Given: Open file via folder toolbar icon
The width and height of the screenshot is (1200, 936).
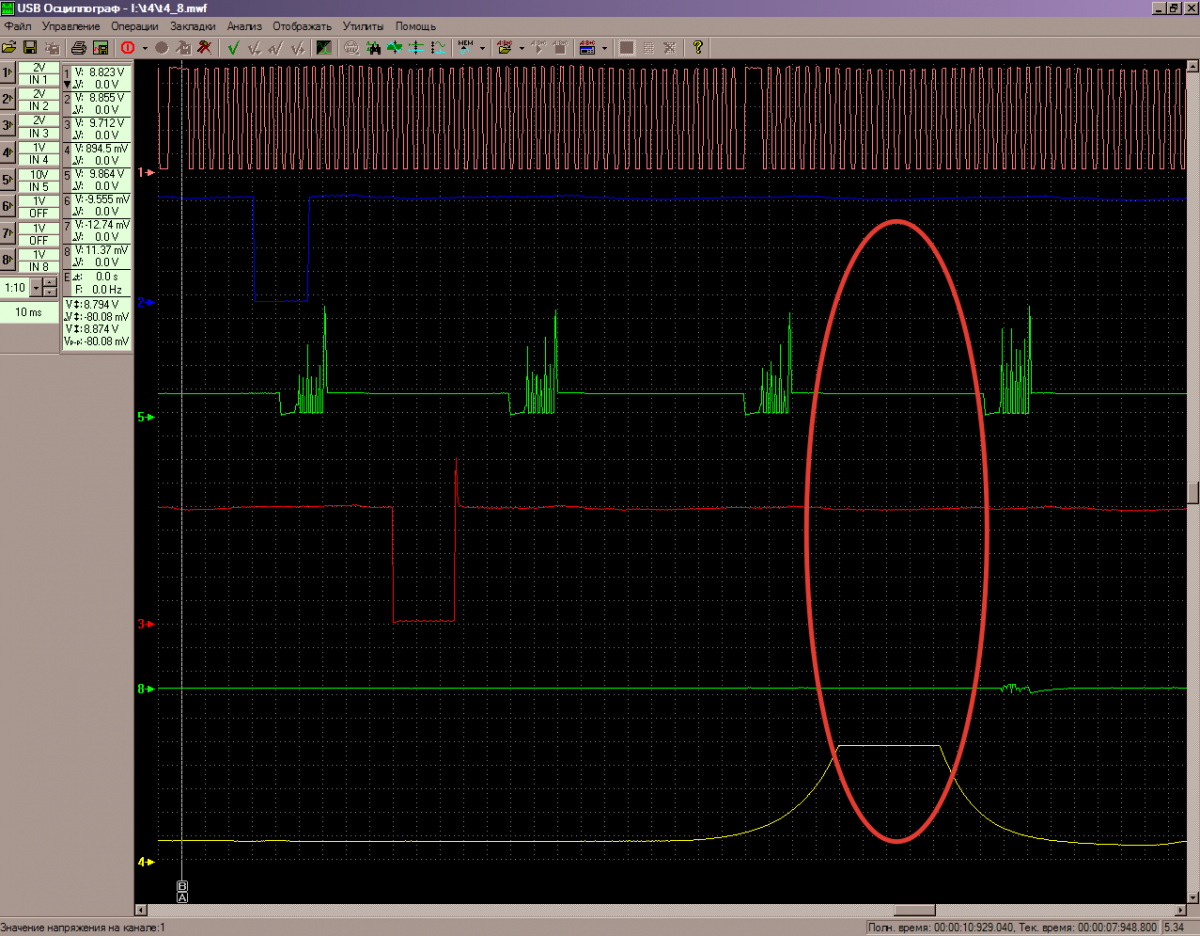Looking at the screenshot, I should pyautogui.click(x=10, y=47).
